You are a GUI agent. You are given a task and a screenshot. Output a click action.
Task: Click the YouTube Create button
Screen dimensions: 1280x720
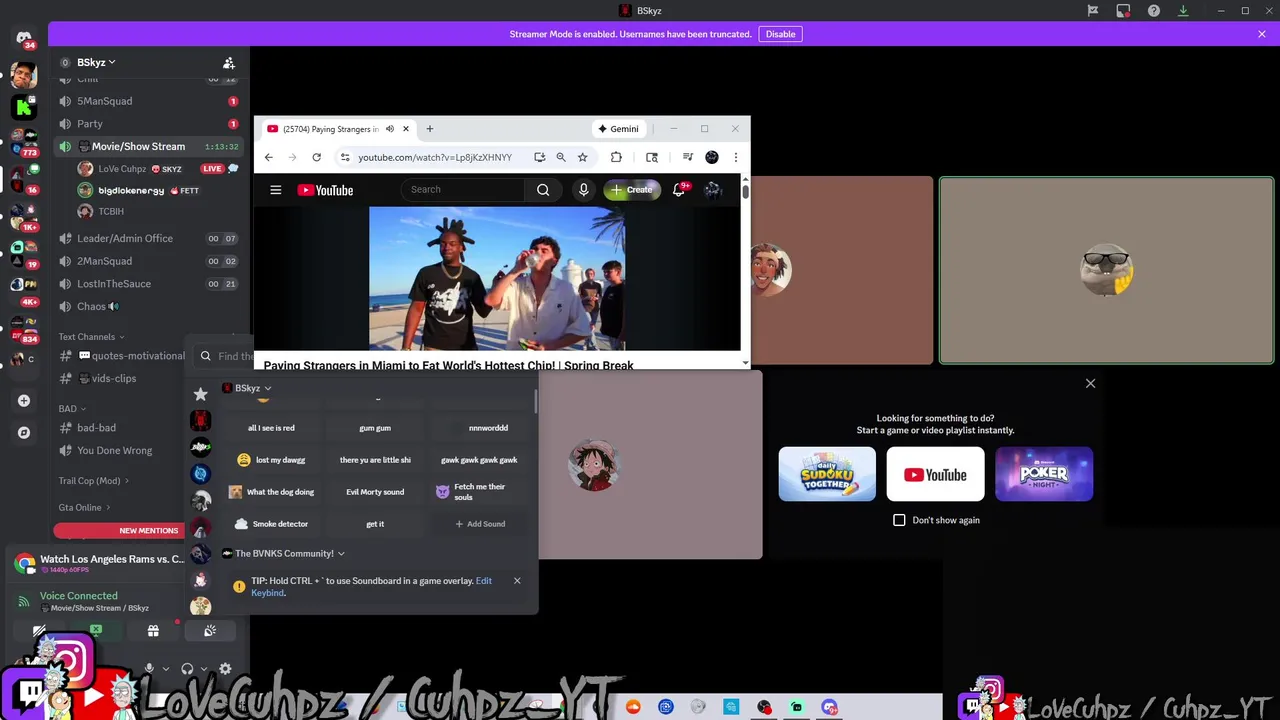[632, 190]
